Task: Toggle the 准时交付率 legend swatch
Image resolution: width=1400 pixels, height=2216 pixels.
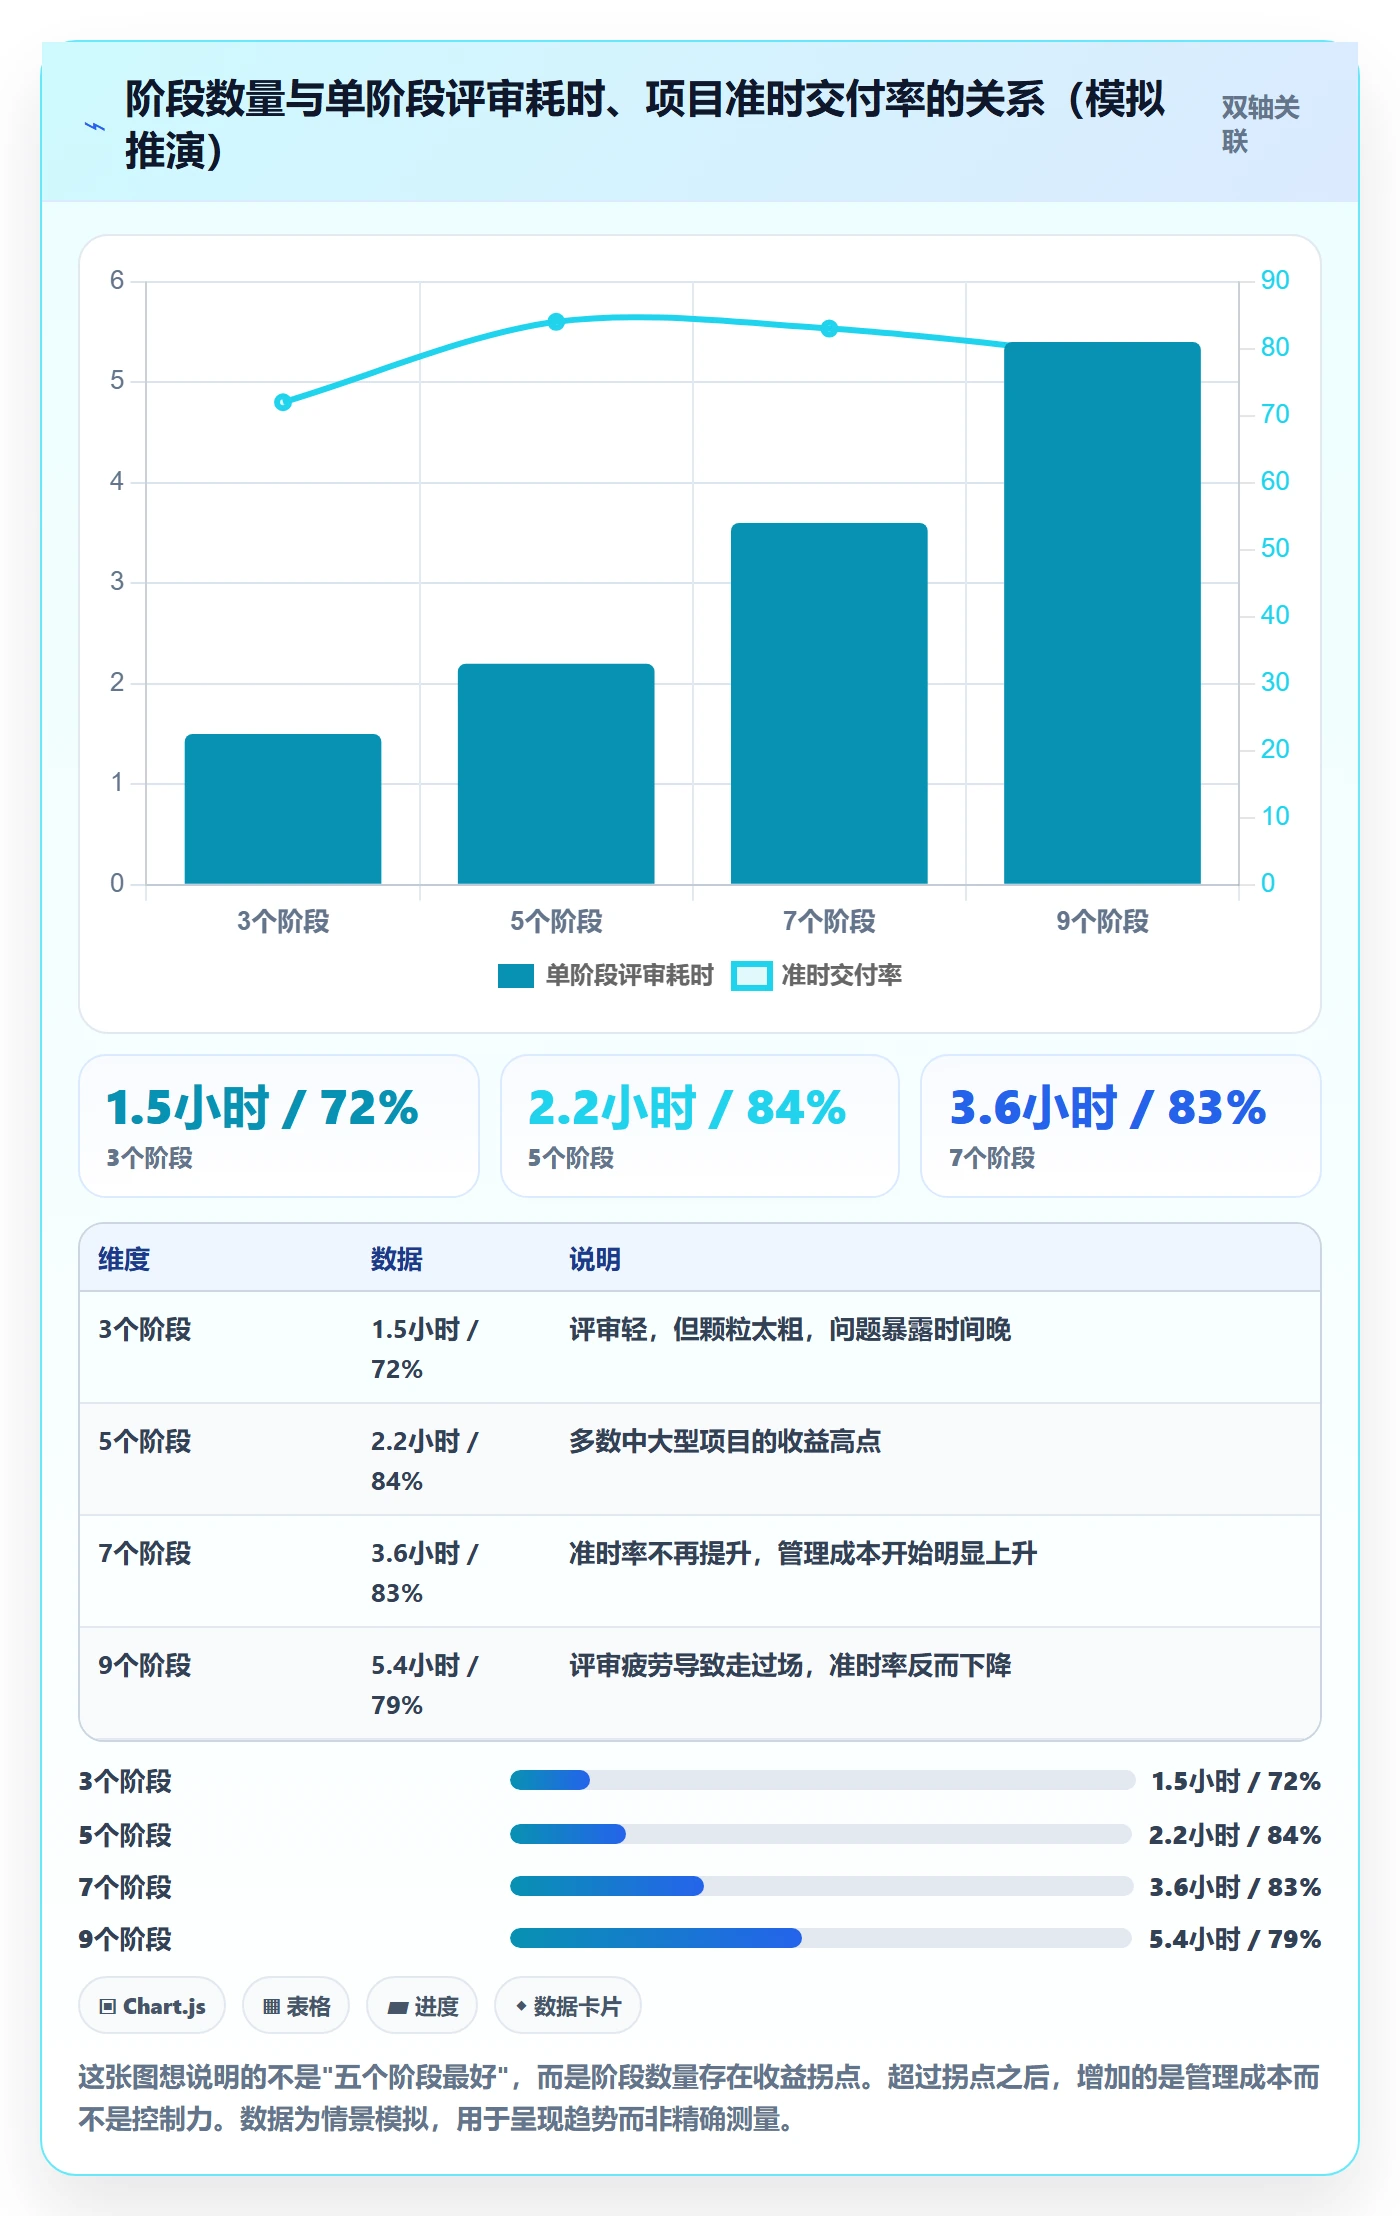Action: [x=751, y=976]
